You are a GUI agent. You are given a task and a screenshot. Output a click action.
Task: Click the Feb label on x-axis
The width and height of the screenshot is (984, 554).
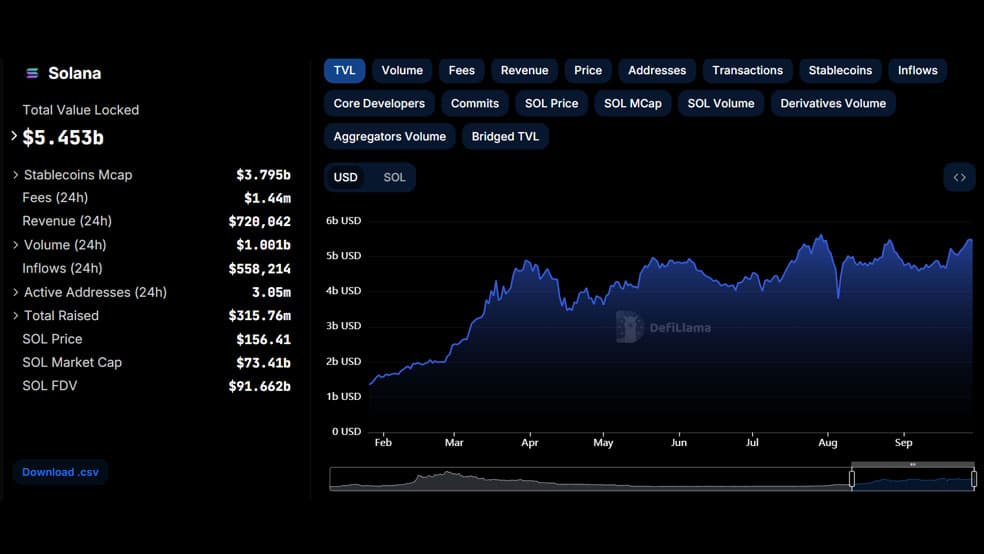tap(383, 443)
